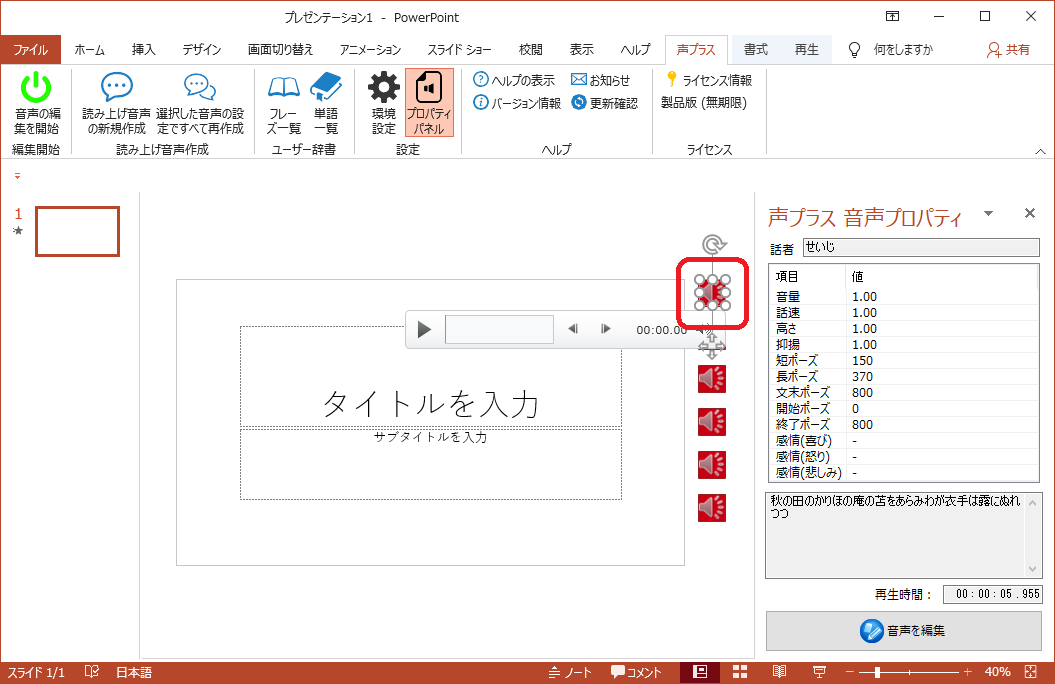Click the 何をしますか search box
1055x684 pixels.
(x=891, y=50)
